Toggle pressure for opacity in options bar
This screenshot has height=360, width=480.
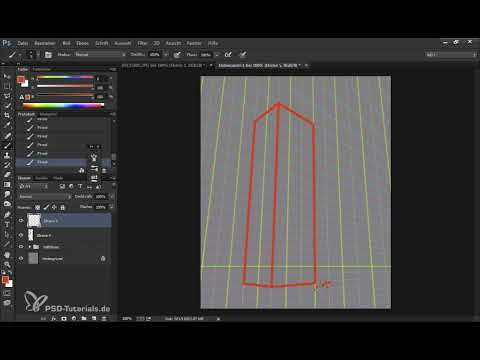click(x=177, y=54)
